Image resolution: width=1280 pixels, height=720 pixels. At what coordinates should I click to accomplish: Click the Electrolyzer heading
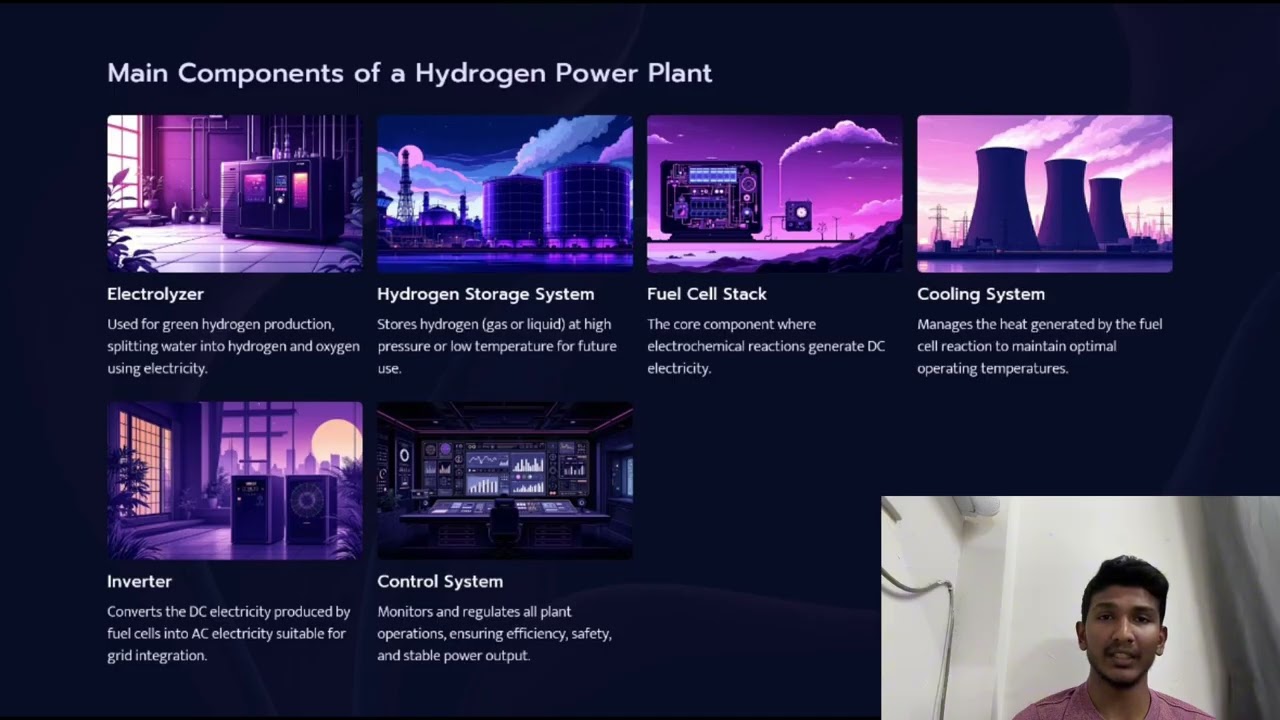coord(155,294)
